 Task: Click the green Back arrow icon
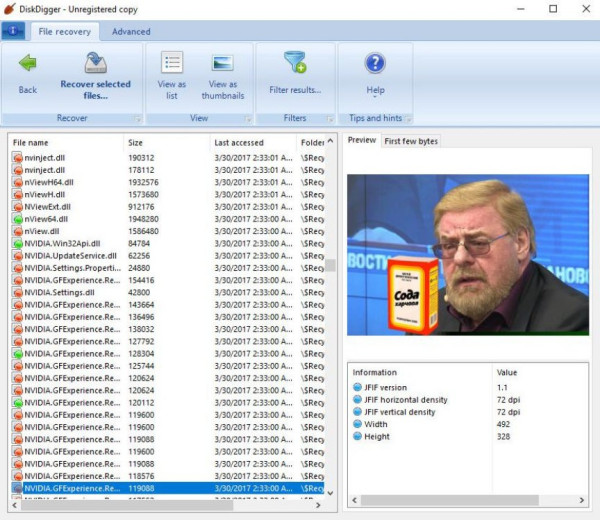[x=28, y=64]
